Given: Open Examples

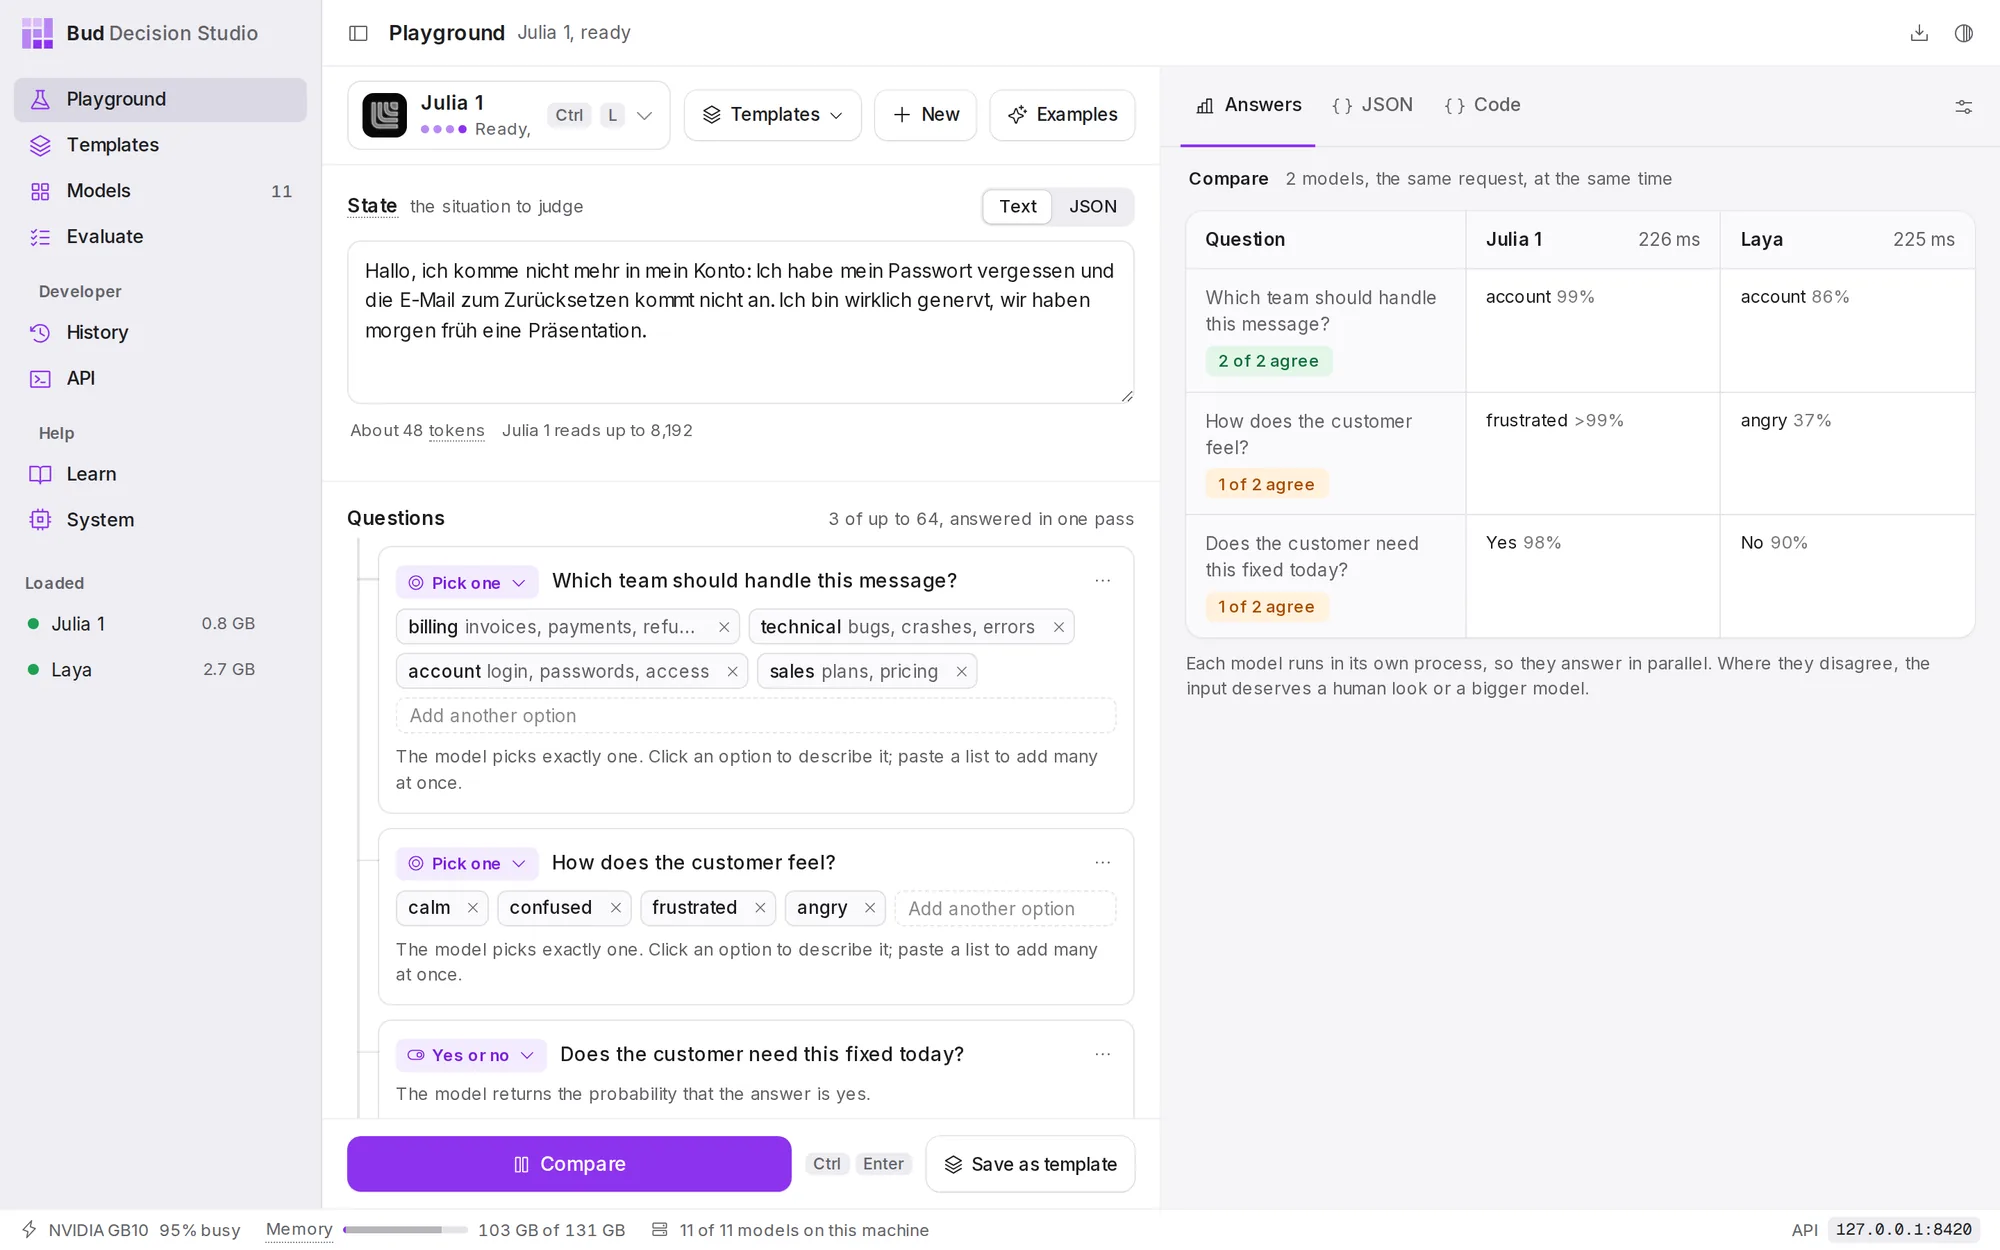Looking at the screenshot, I should point(1062,115).
